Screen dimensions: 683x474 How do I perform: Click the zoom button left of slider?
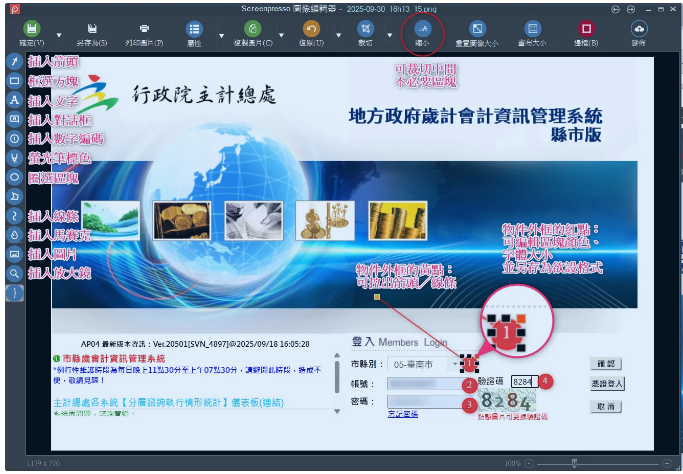coord(528,463)
